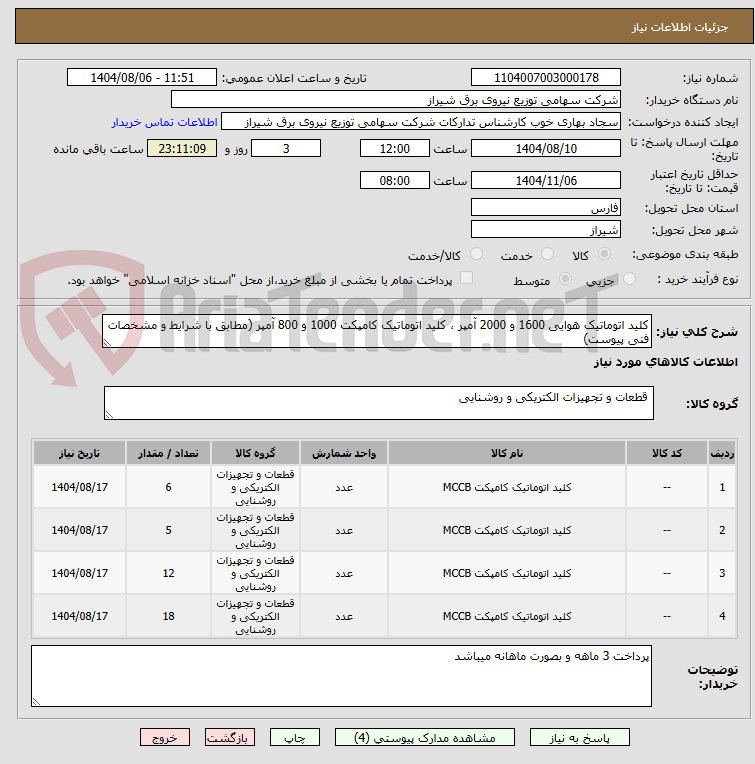Click the شرح کلی نیاز description box
The width and height of the screenshot is (755, 764).
click(x=377, y=331)
